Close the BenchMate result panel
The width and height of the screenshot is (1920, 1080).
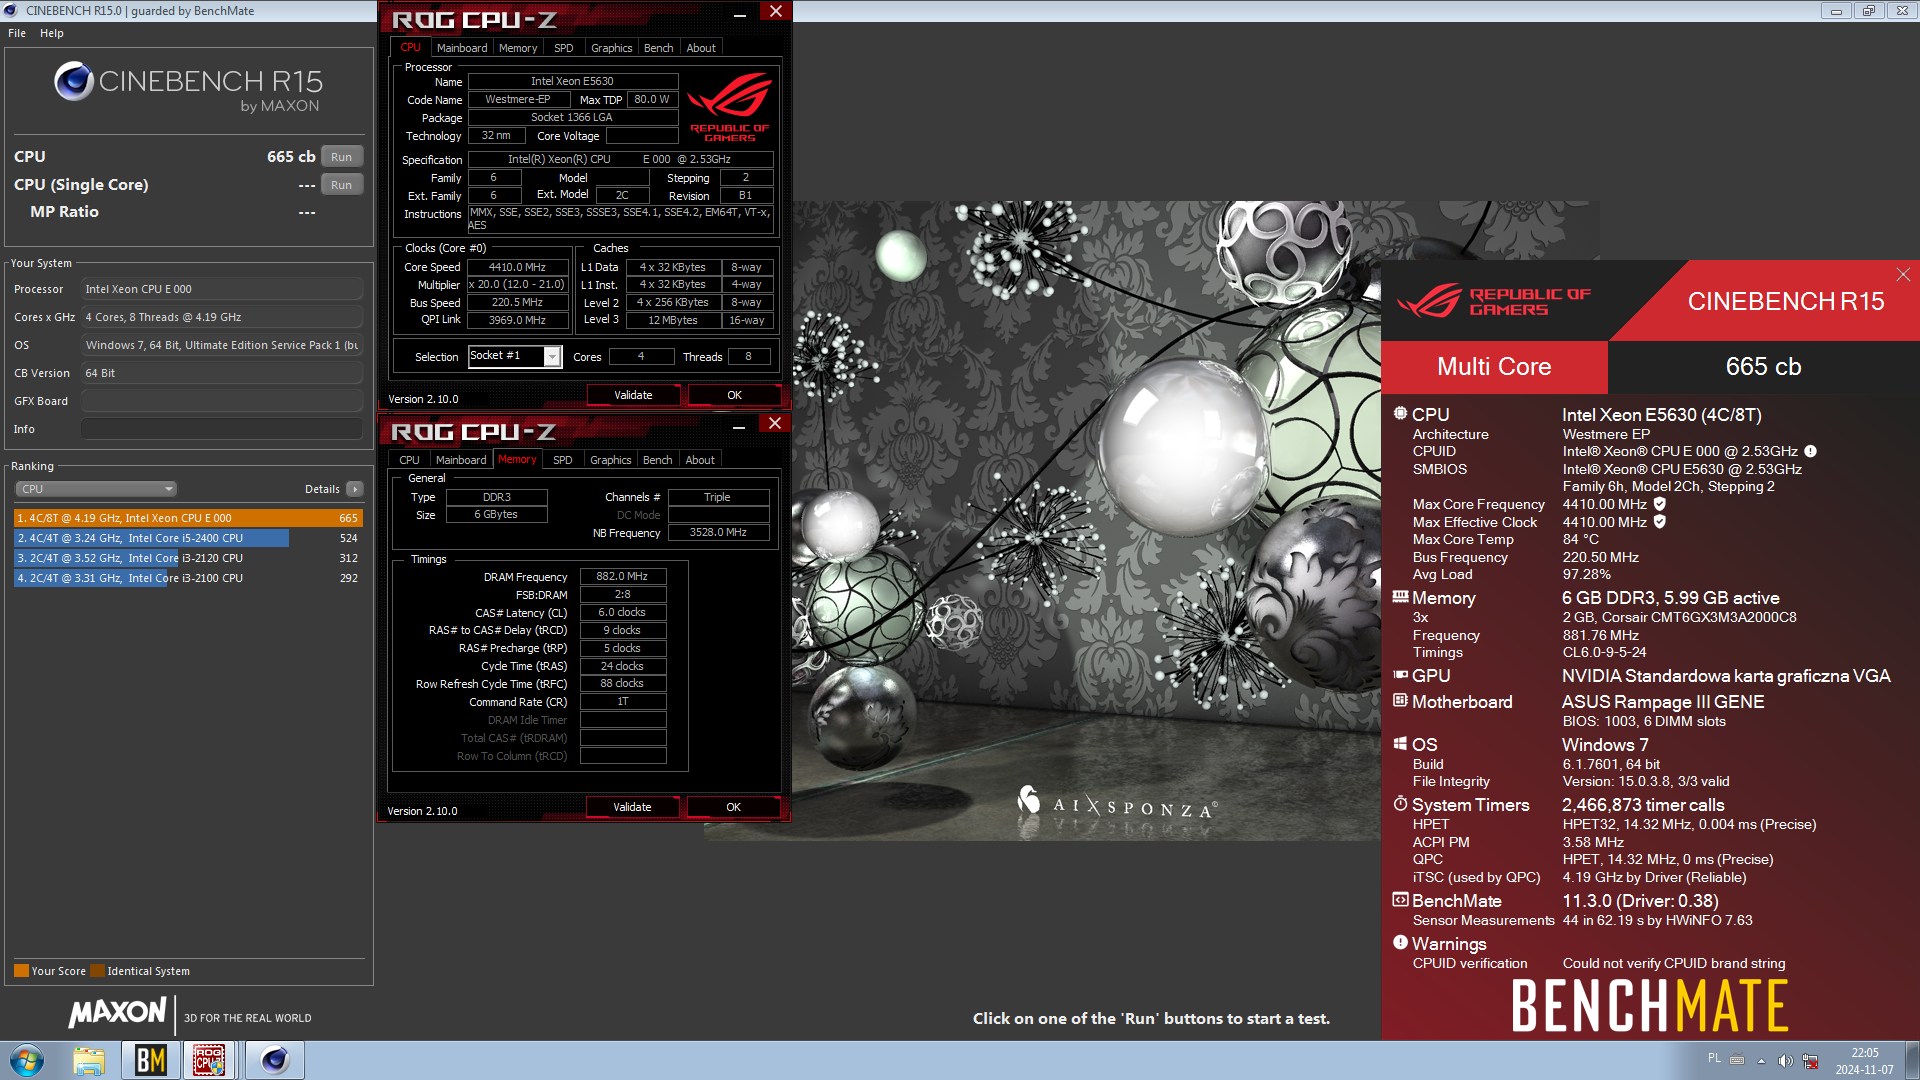(x=1903, y=274)
